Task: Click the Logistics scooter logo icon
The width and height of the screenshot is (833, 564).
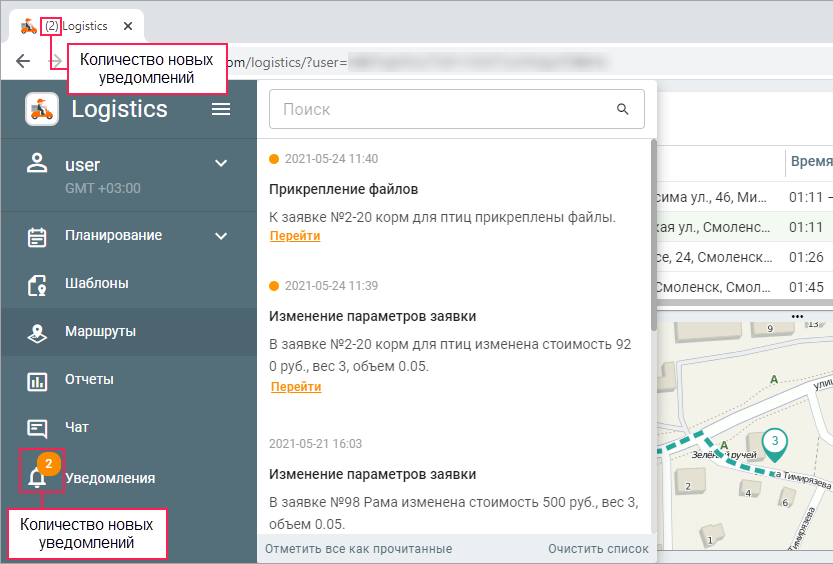Action: (x=42, y=109)
